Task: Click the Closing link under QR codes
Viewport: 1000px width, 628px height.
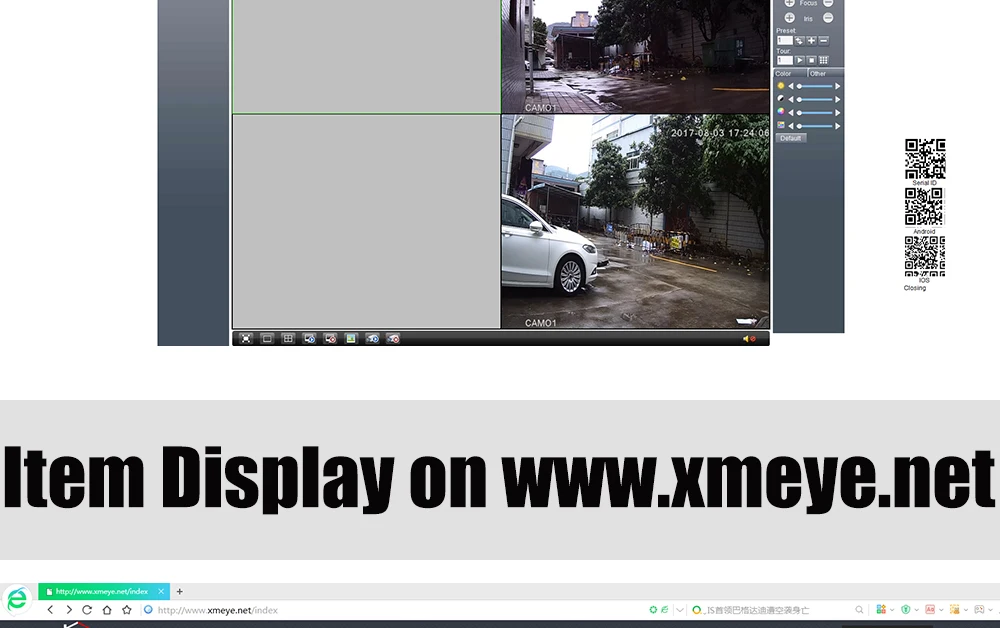Action: [x=915, y=288]
